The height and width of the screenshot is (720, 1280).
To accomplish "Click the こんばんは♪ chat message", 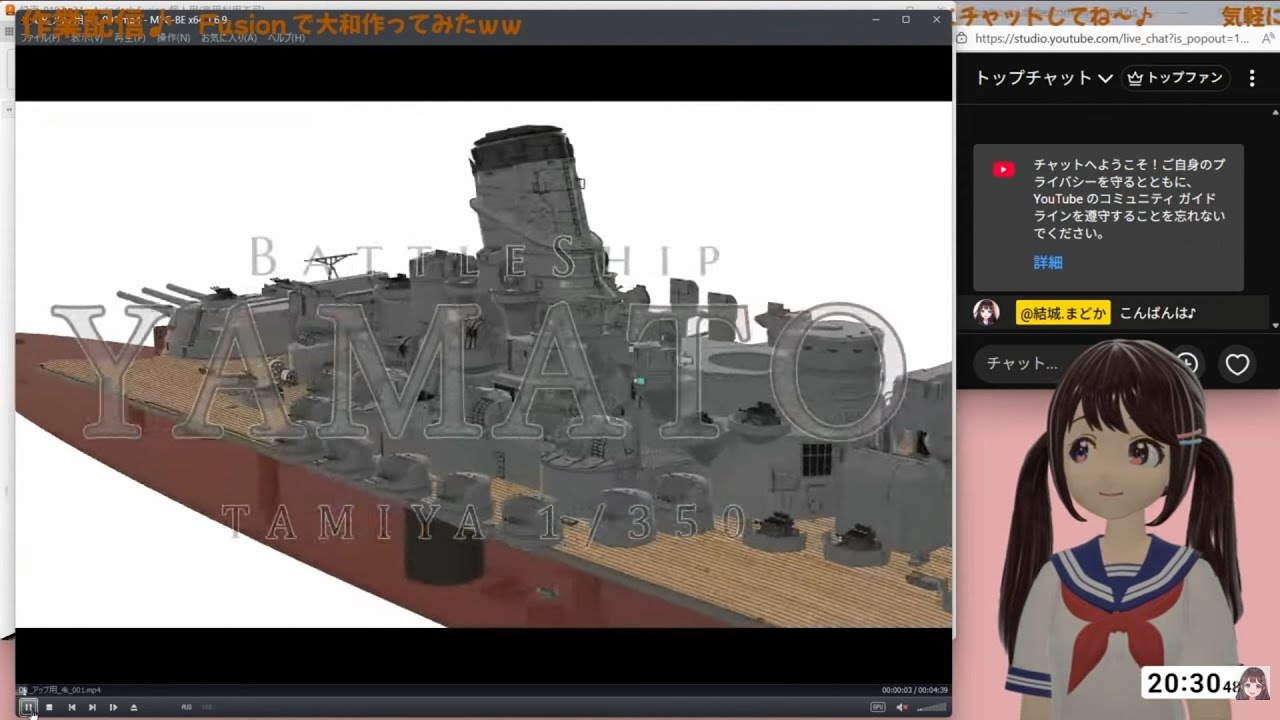I will point(1157,313).
